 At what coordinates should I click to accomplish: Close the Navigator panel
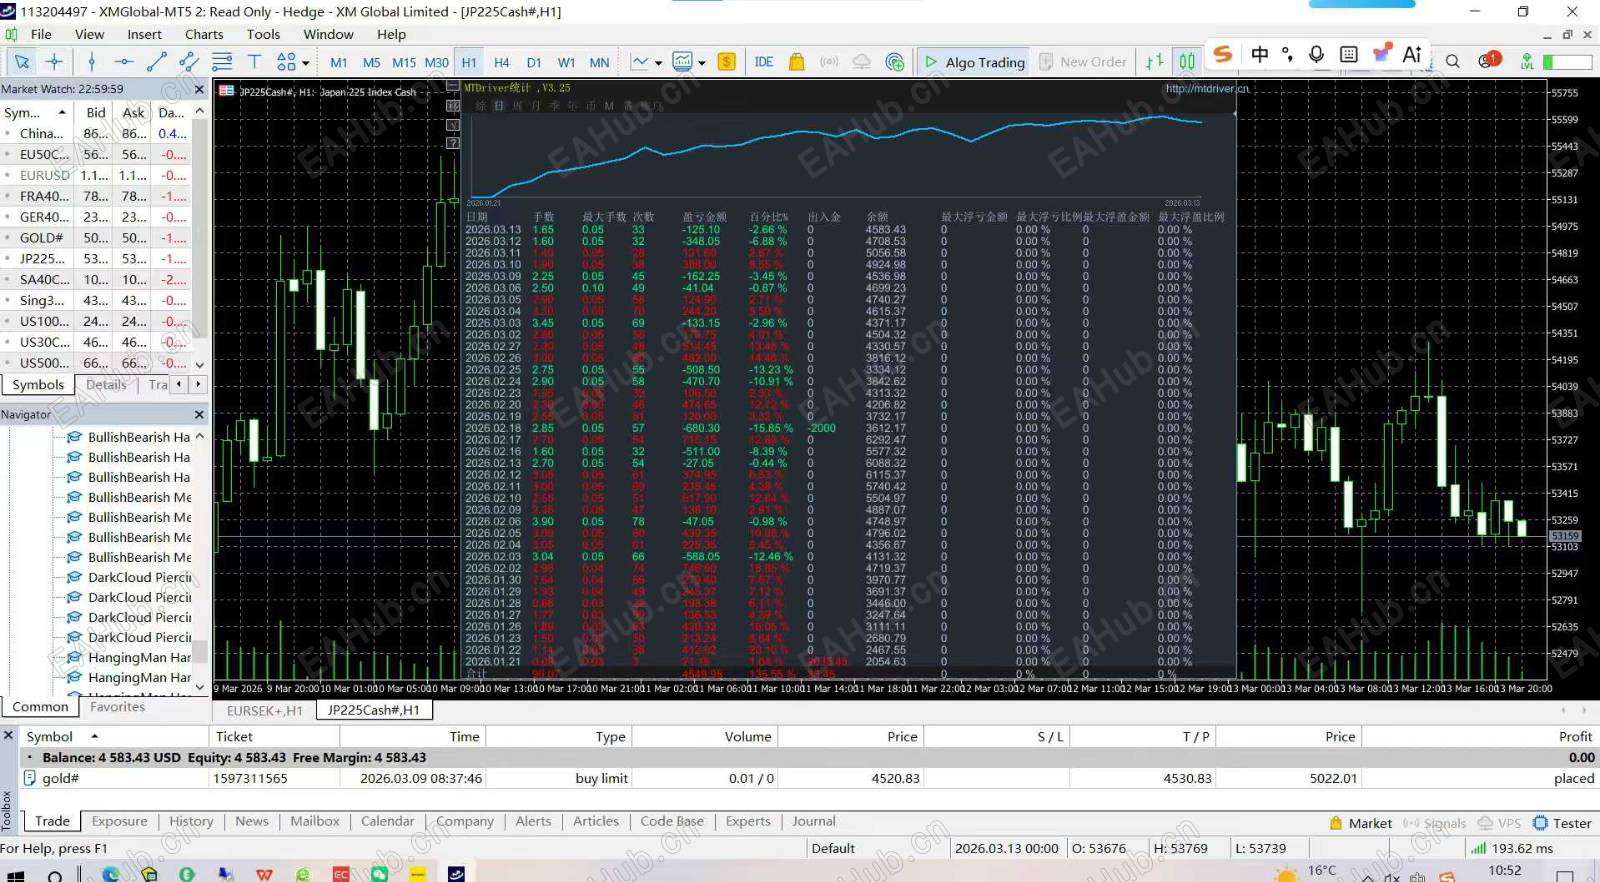click(x=198, y=414)
